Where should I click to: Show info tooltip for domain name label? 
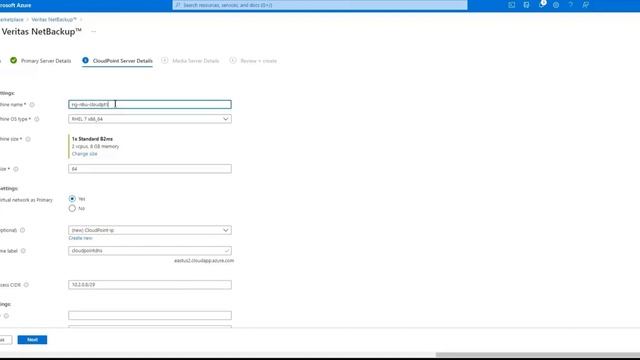click(x=23, y=251)
